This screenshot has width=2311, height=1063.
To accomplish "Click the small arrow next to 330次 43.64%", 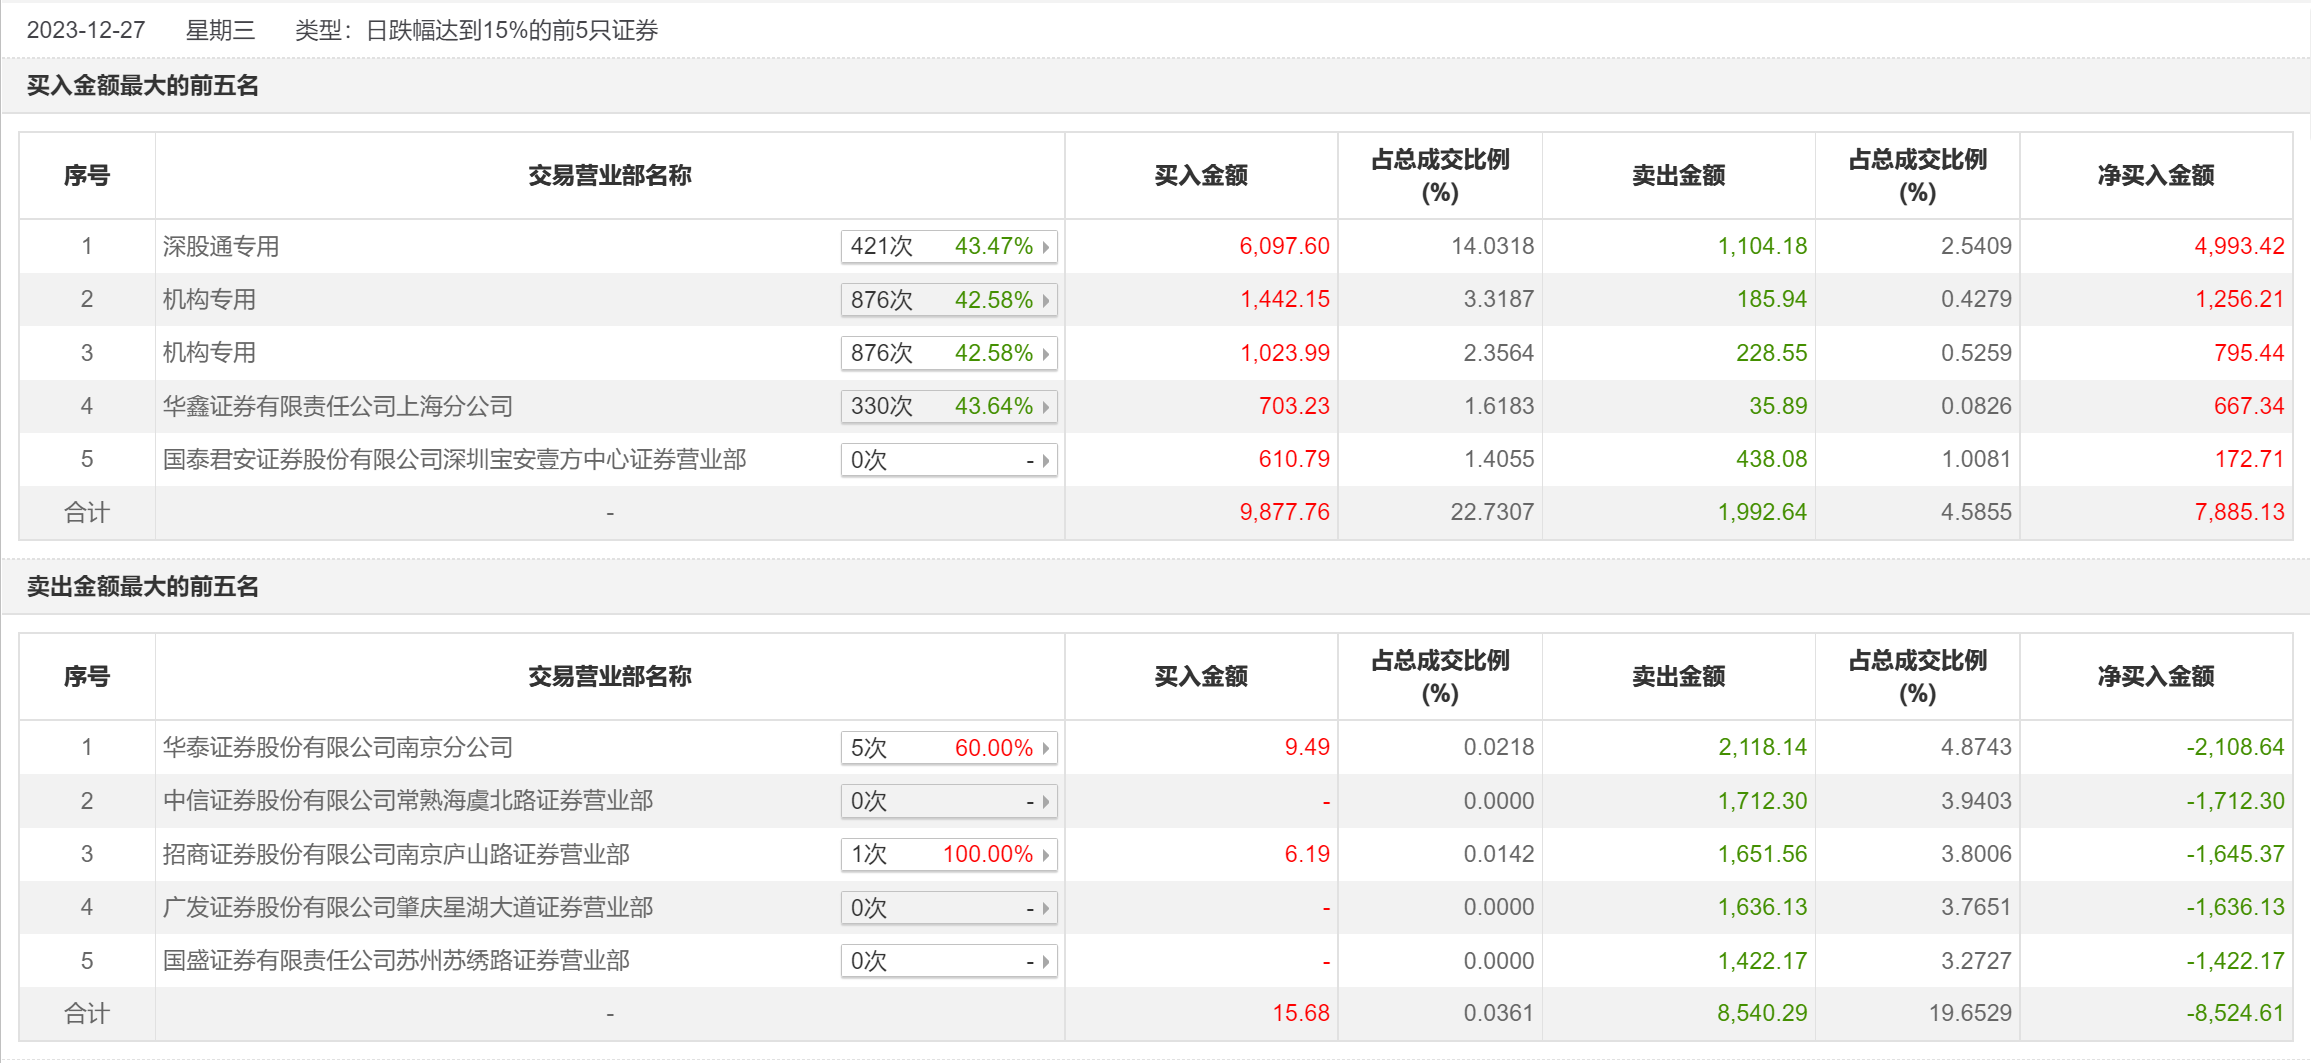I will (x=1045, y=407).
